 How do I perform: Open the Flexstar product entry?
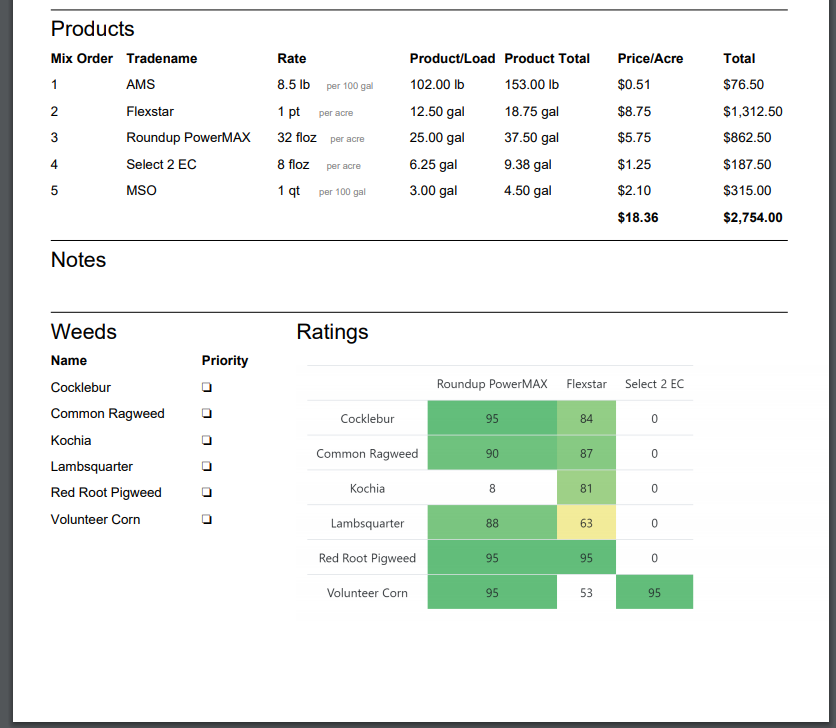tap(149, 111)
